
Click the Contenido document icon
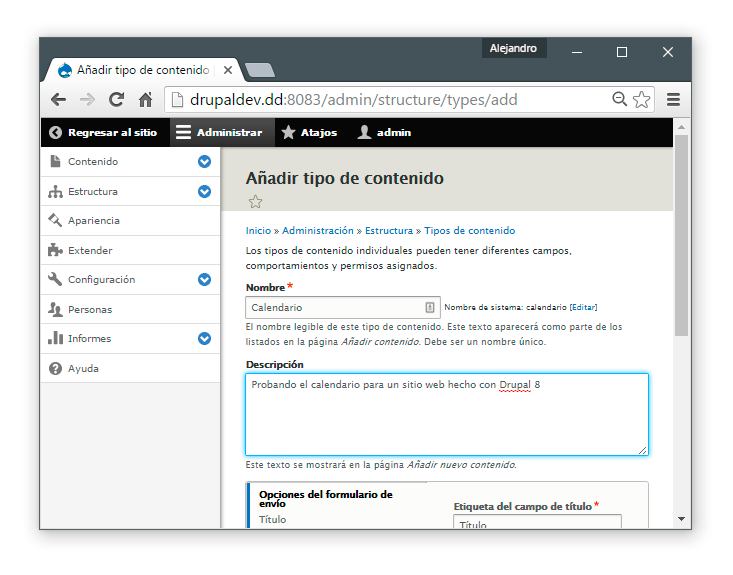tap(55, 161)
